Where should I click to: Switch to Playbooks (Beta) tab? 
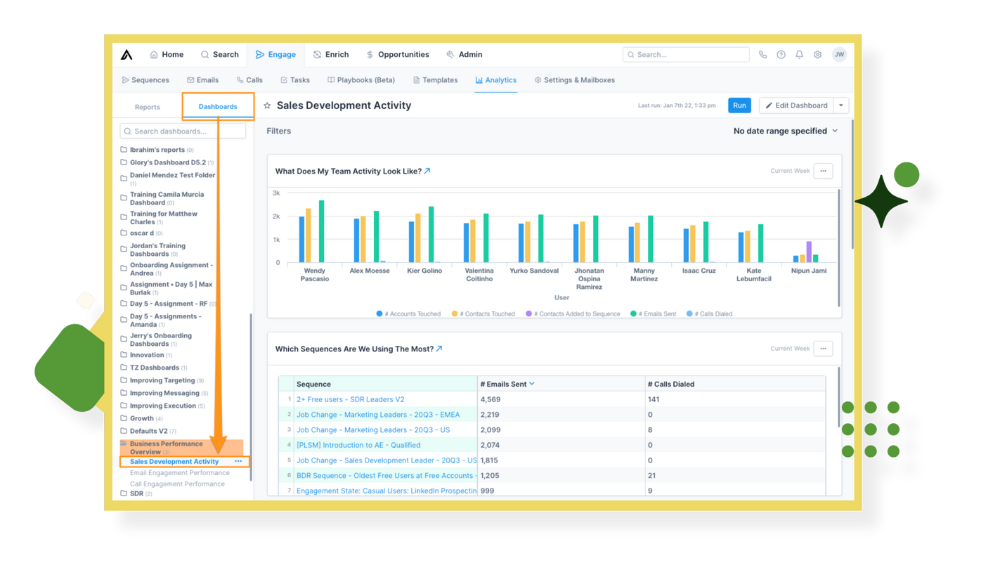click(x=361, y=80)
